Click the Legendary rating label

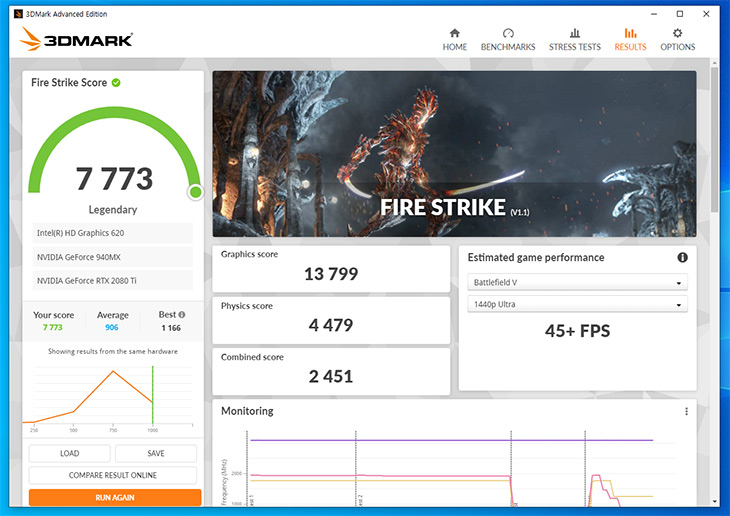[x=113, y=210]
